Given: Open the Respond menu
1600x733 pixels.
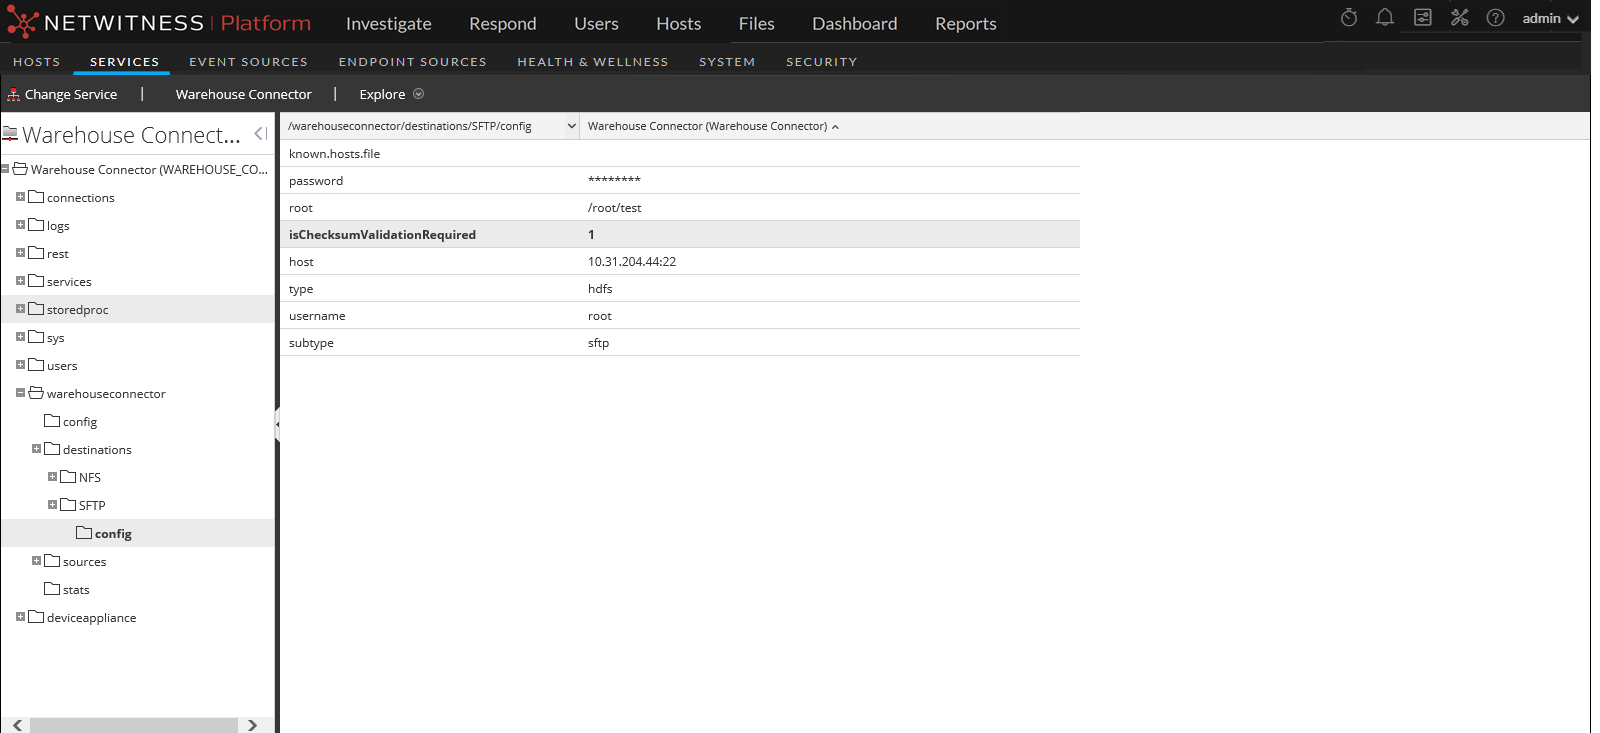Looking at the screenshot, I should coord(503,23).
